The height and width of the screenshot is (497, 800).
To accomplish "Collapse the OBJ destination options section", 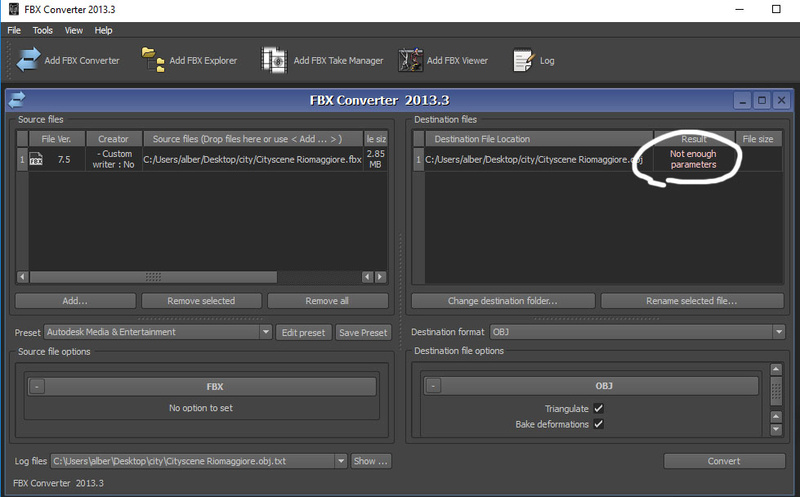I will [x=433, y=386].
